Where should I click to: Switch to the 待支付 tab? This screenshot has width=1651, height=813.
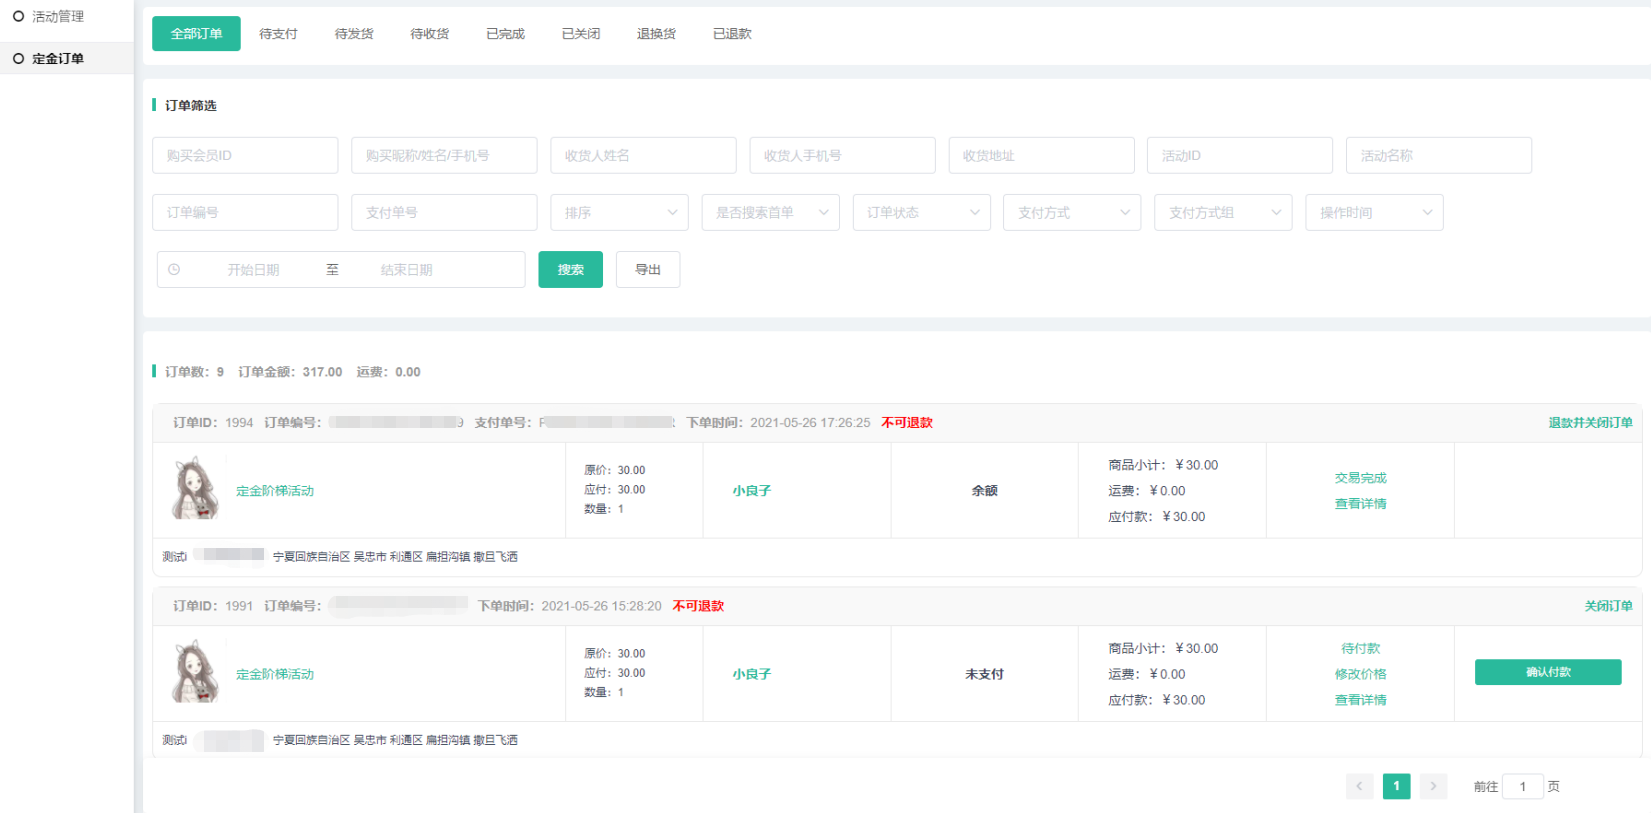[x=278, y=34]
